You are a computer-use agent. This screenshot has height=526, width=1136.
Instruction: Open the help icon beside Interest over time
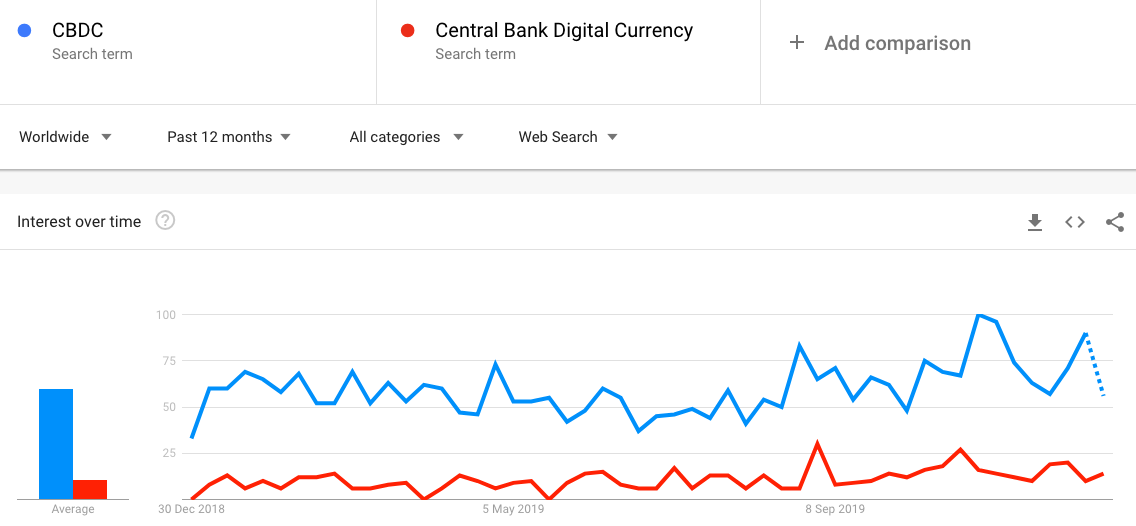[165, 220]
